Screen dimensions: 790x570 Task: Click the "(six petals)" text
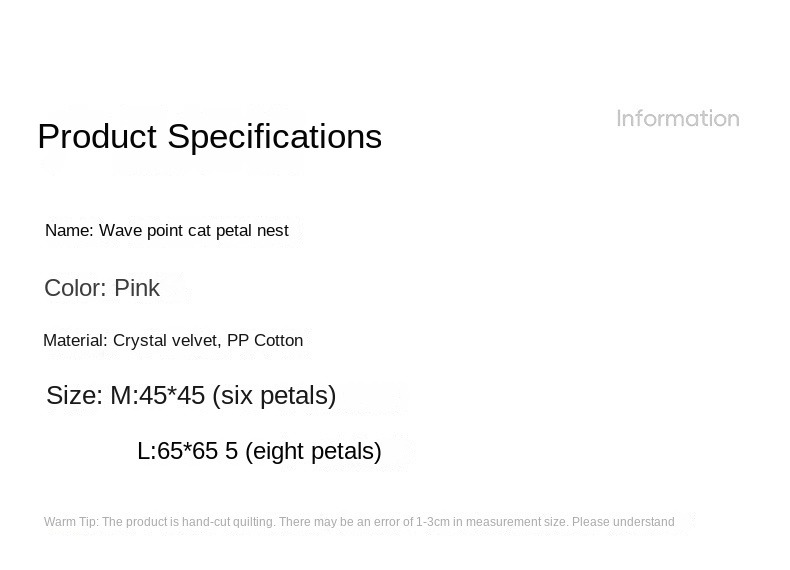[274, 395]
